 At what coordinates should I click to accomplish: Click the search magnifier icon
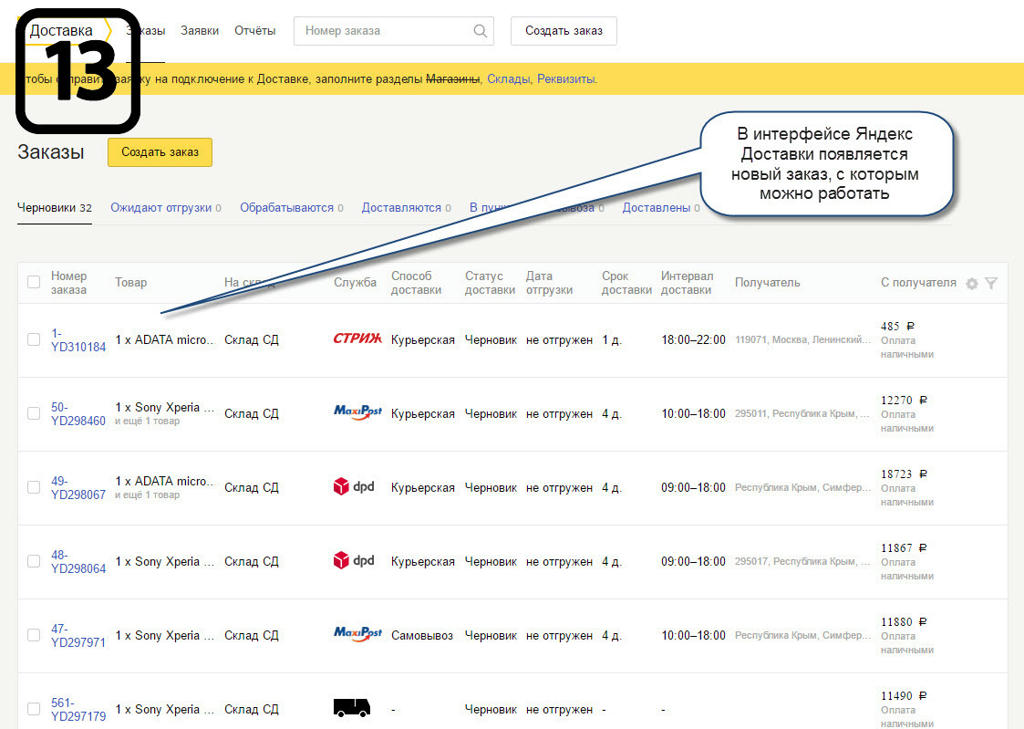click(480, 31)
